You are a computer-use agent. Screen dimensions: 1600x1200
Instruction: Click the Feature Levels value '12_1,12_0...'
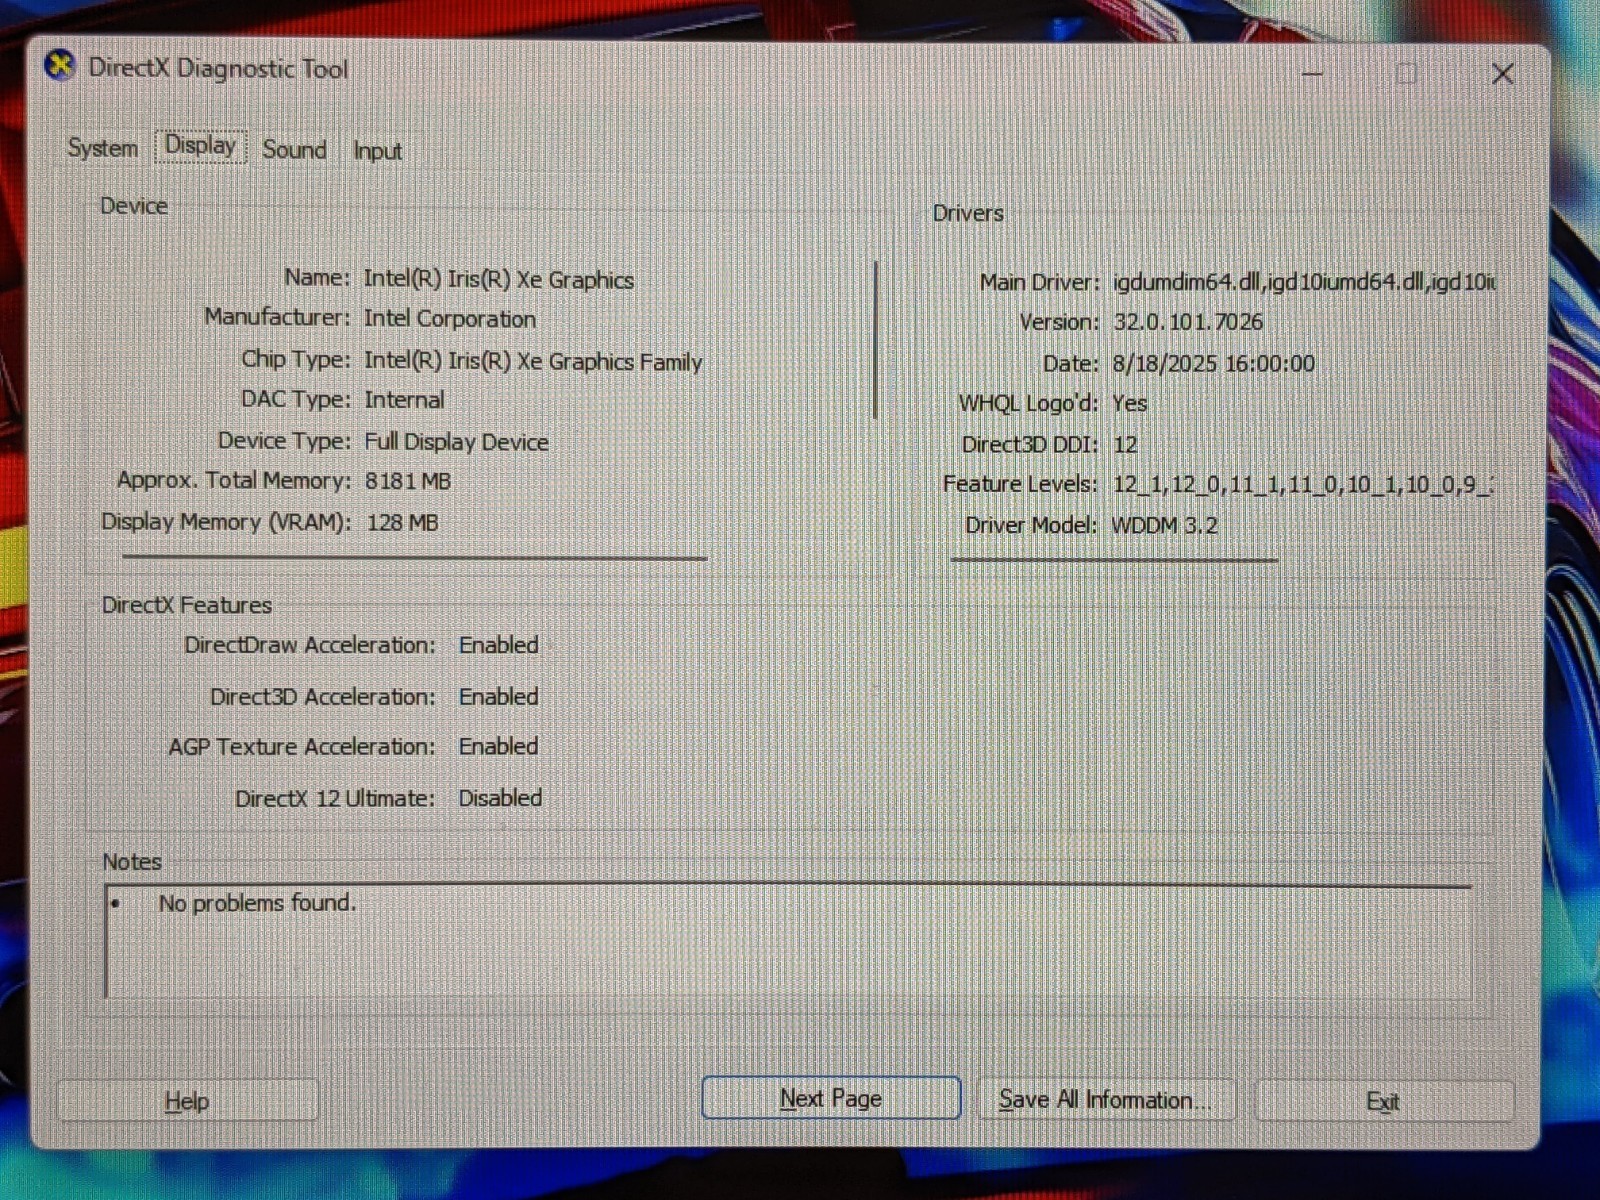click(x=1303, y=485)
